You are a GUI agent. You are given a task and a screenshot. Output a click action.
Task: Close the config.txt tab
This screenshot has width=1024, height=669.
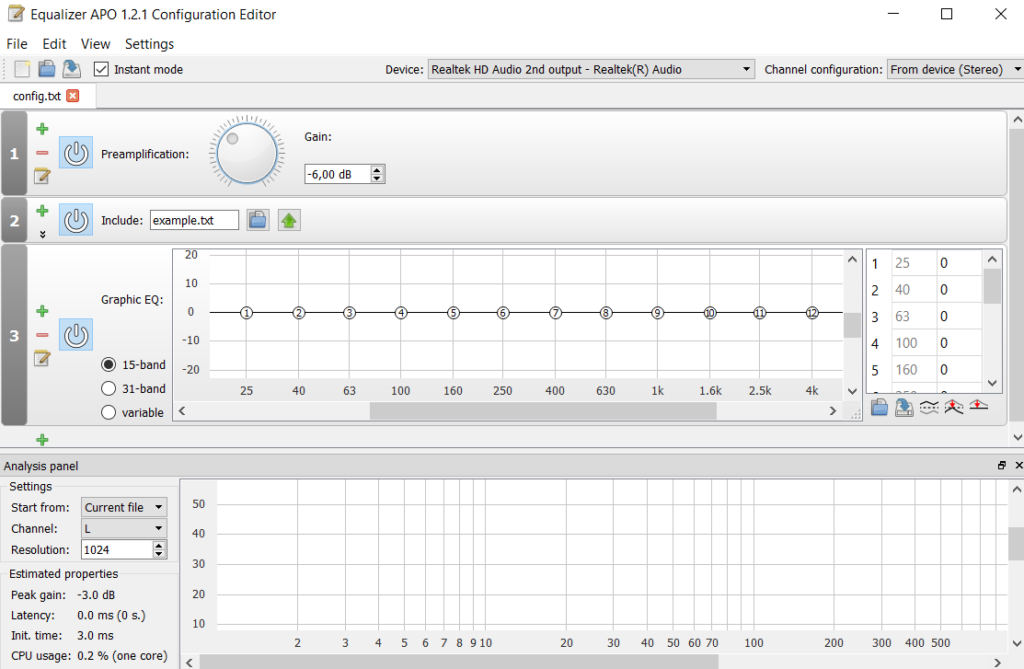73,95
